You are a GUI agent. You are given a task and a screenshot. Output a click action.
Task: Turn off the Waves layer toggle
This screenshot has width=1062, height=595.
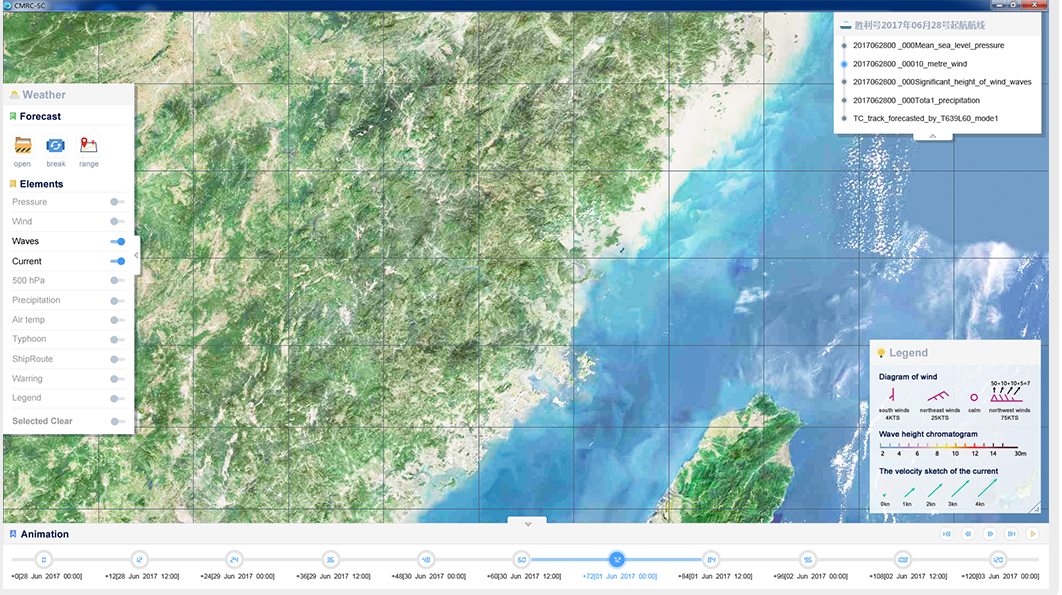pos(118,241)
